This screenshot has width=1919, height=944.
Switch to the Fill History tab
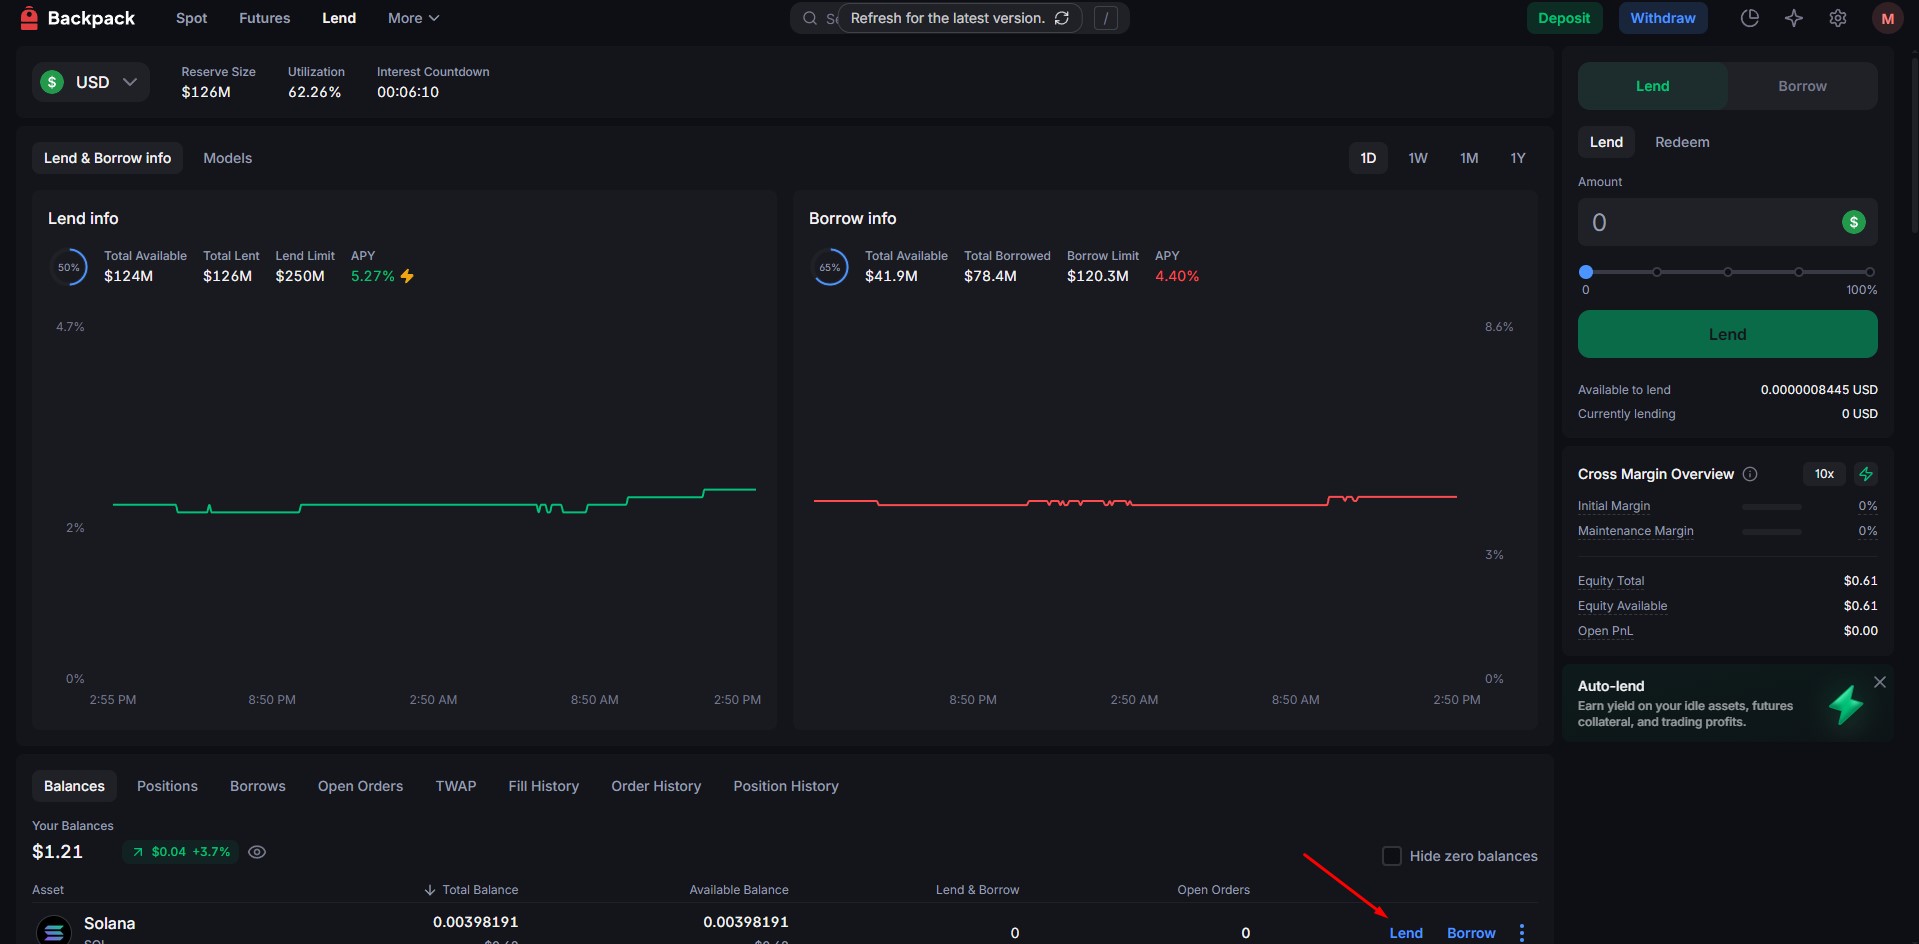543,786
